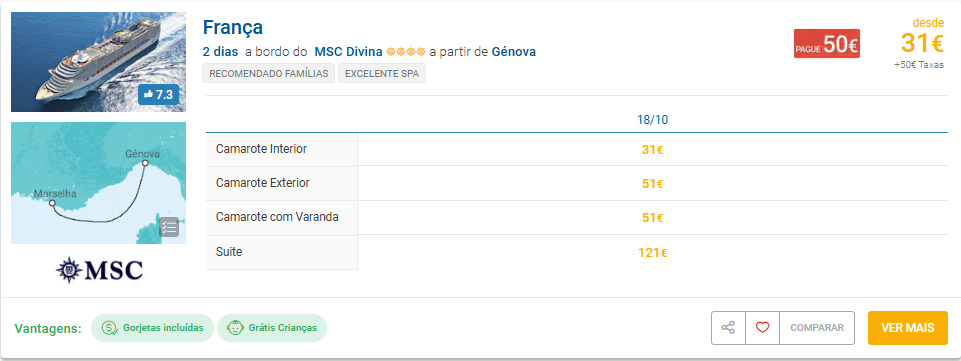Click the share icon button
Image resolution: width=961 pixels, height=361 pixels.
click(728, 328)
